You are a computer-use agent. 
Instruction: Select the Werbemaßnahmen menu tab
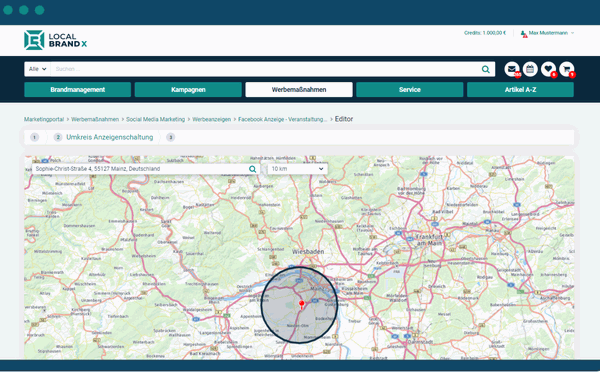[299, 90]
